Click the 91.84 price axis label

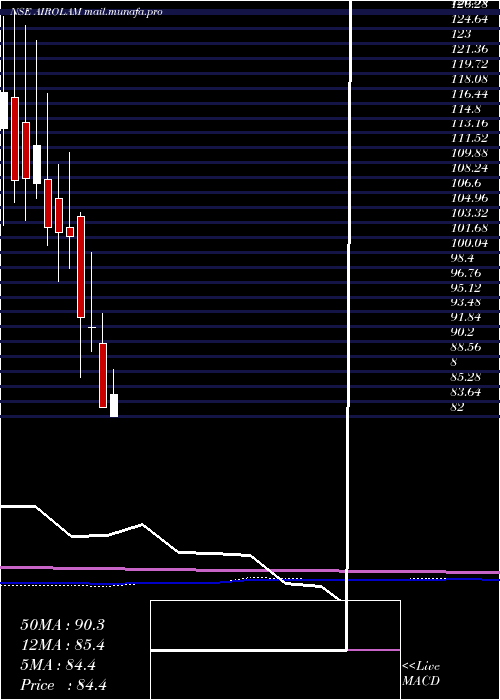tap(466, 317)
